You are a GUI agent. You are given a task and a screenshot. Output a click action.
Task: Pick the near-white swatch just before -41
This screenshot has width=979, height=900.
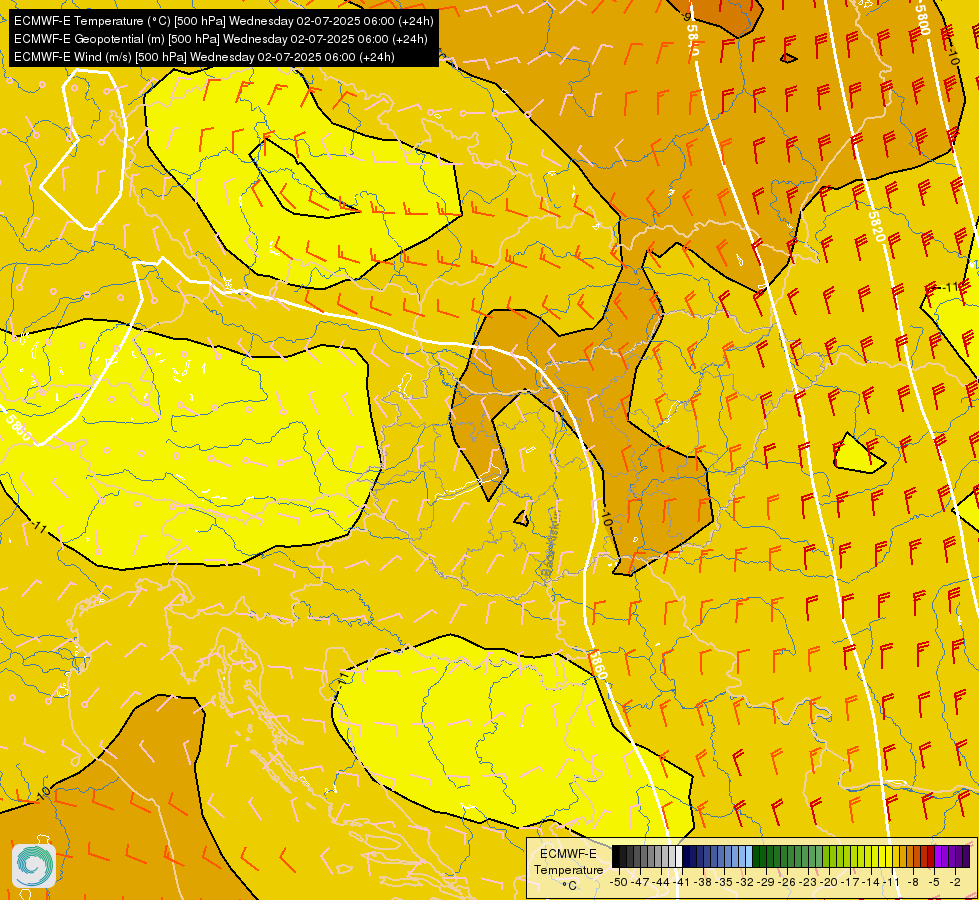(679, 856)
